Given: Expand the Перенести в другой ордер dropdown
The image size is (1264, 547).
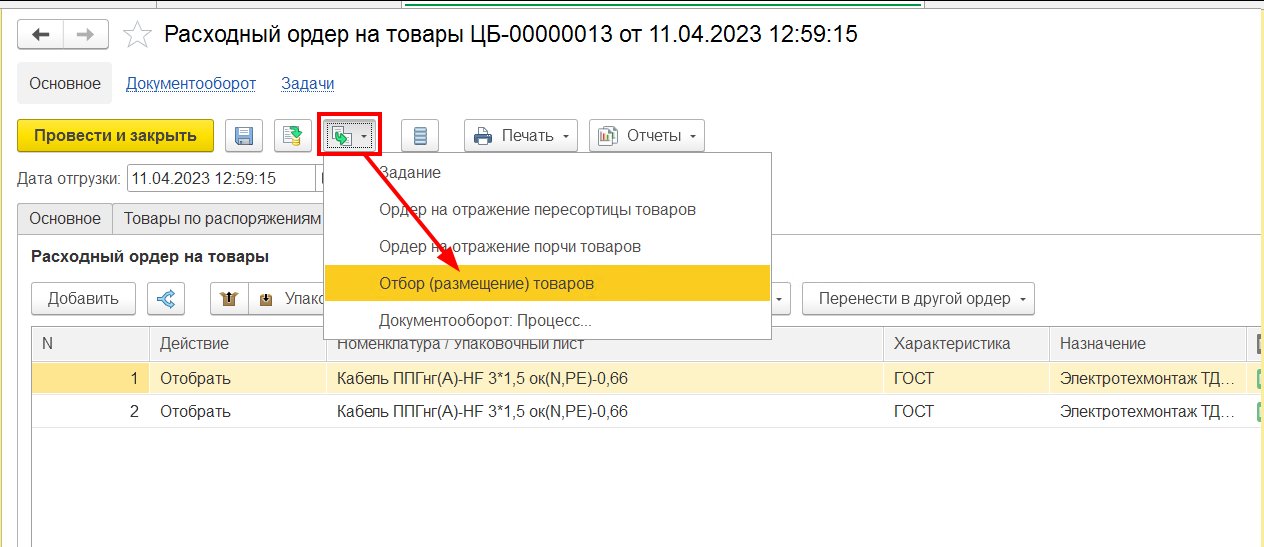Looking at the screenshot, I should click(918, 298).
